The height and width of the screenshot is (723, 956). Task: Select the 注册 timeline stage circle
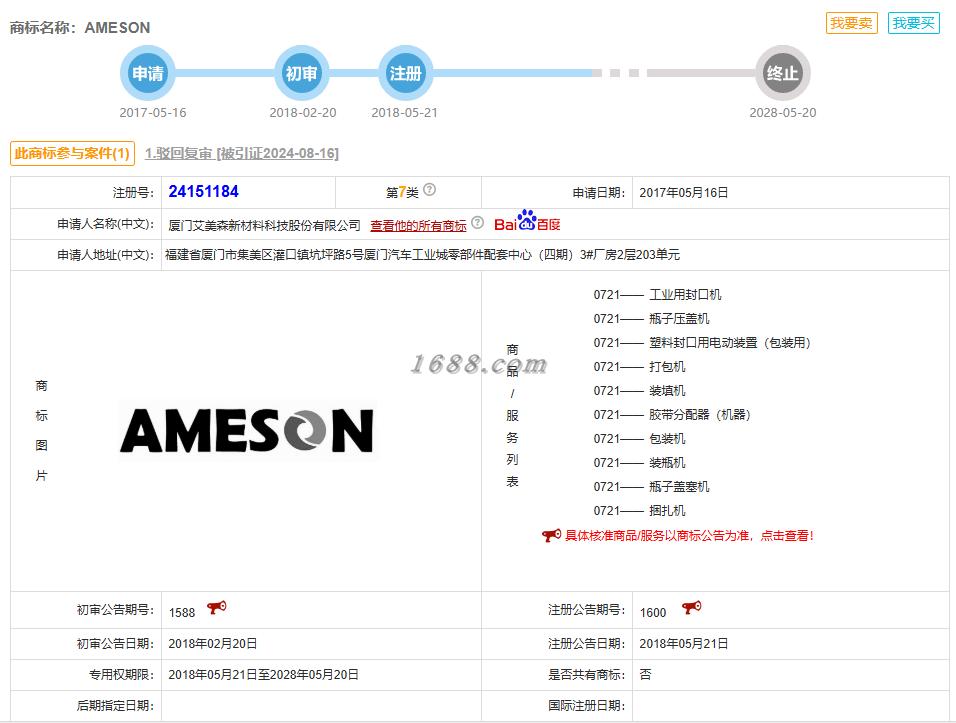tap(405, 73)
